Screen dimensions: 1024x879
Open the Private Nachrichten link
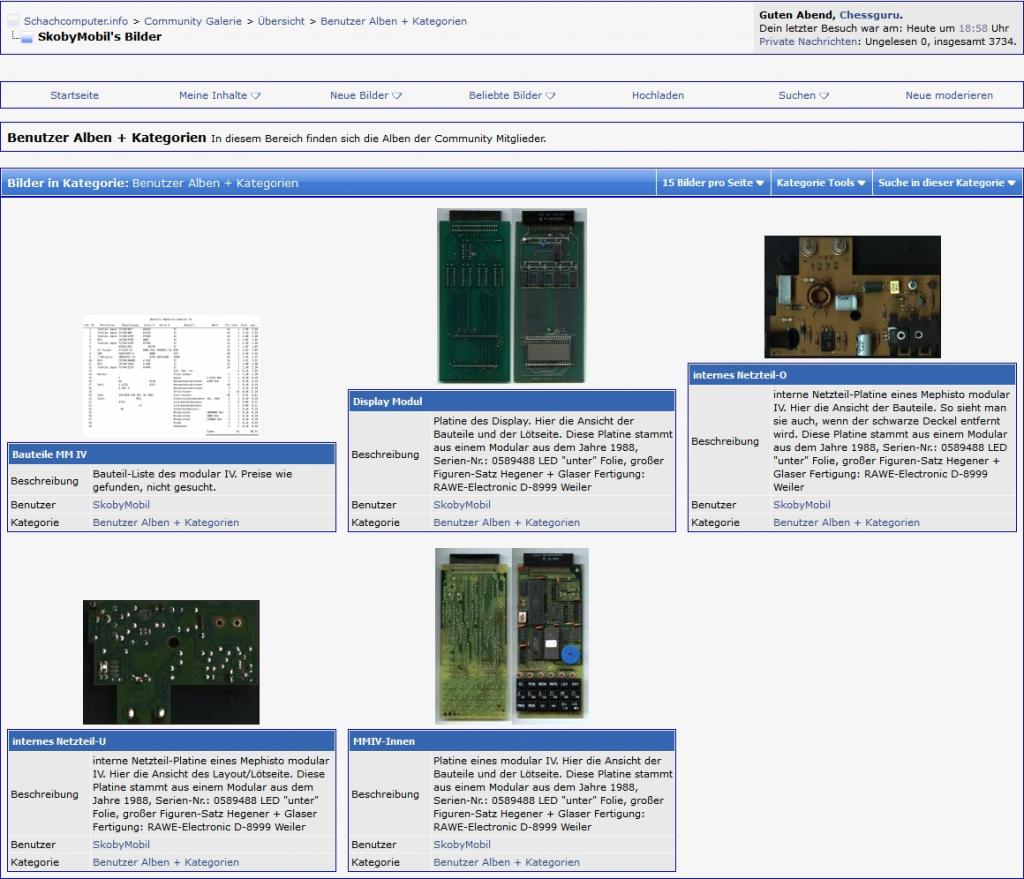[x=807, y=42]
